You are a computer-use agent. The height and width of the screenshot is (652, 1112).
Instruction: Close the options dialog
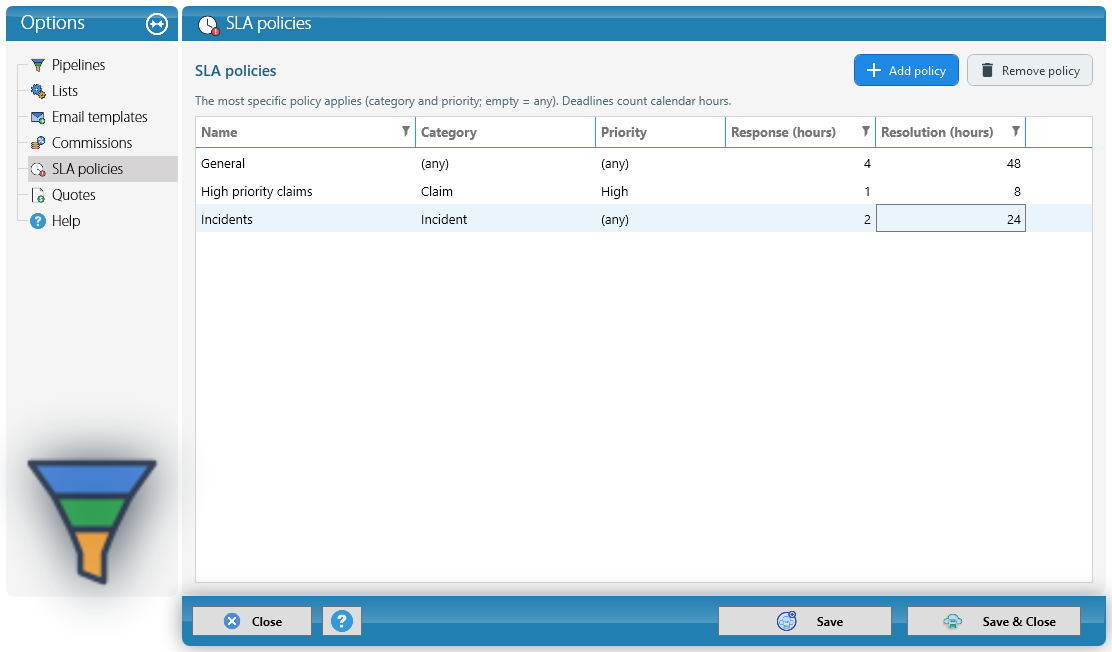252,621
